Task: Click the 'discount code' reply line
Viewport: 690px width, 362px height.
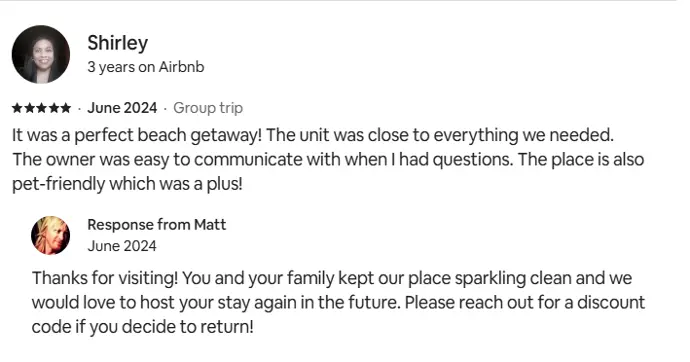Action: 143,327
